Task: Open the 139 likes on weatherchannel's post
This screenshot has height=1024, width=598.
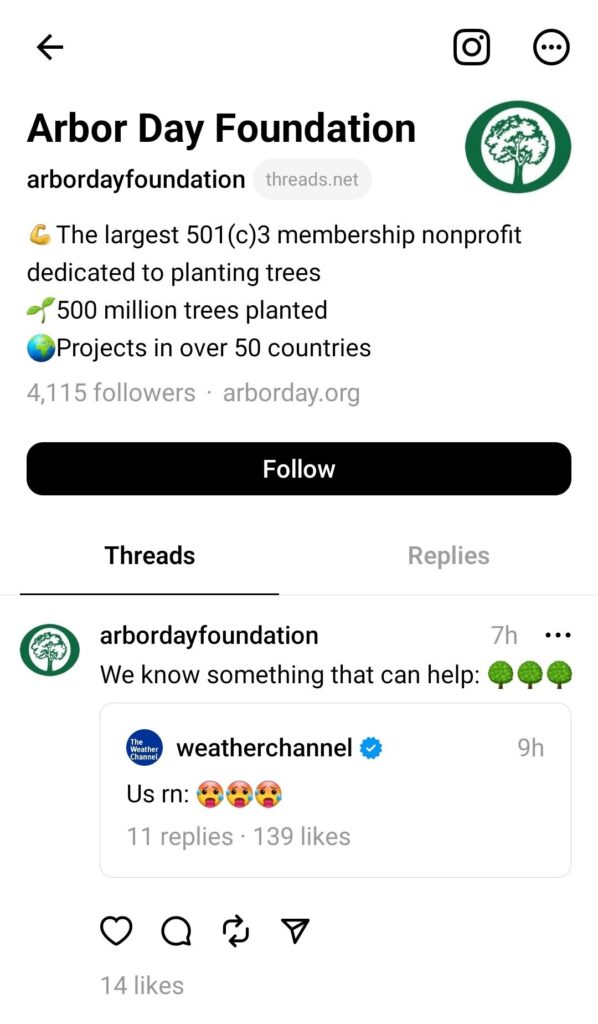Action: 303,836
